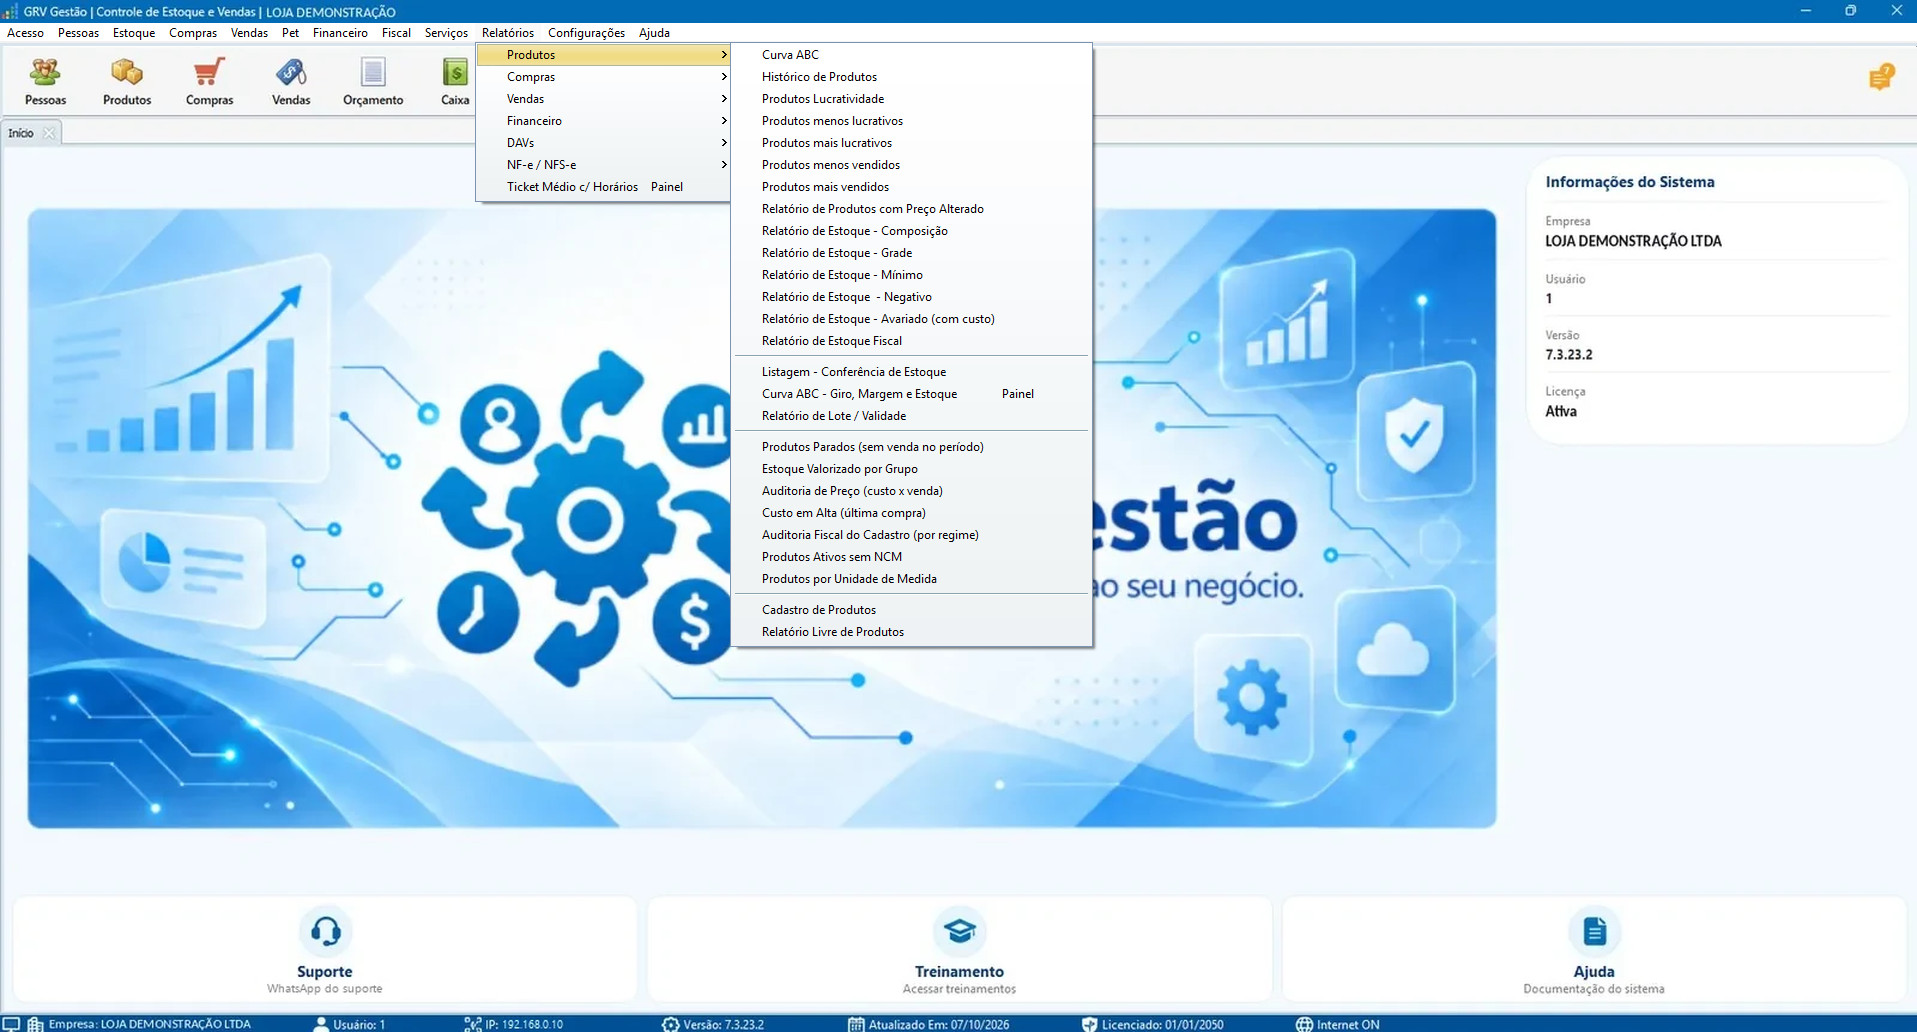Choose Produtos Ativos sem NCM
This screenshot has height=1032, width=1917.
[911, 557]
